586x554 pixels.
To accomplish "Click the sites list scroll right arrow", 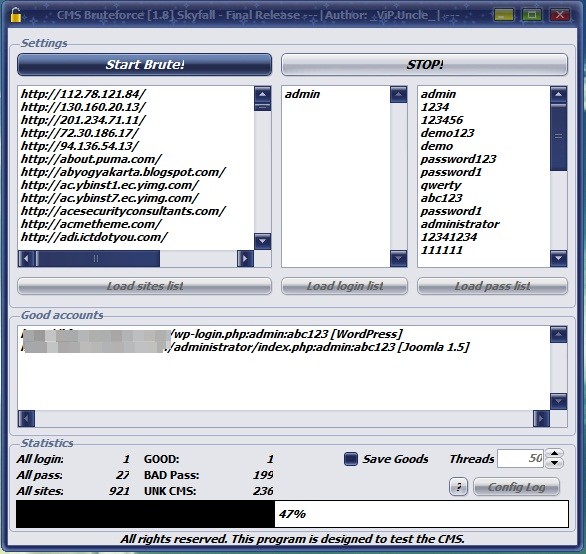I will pos(245,259).
